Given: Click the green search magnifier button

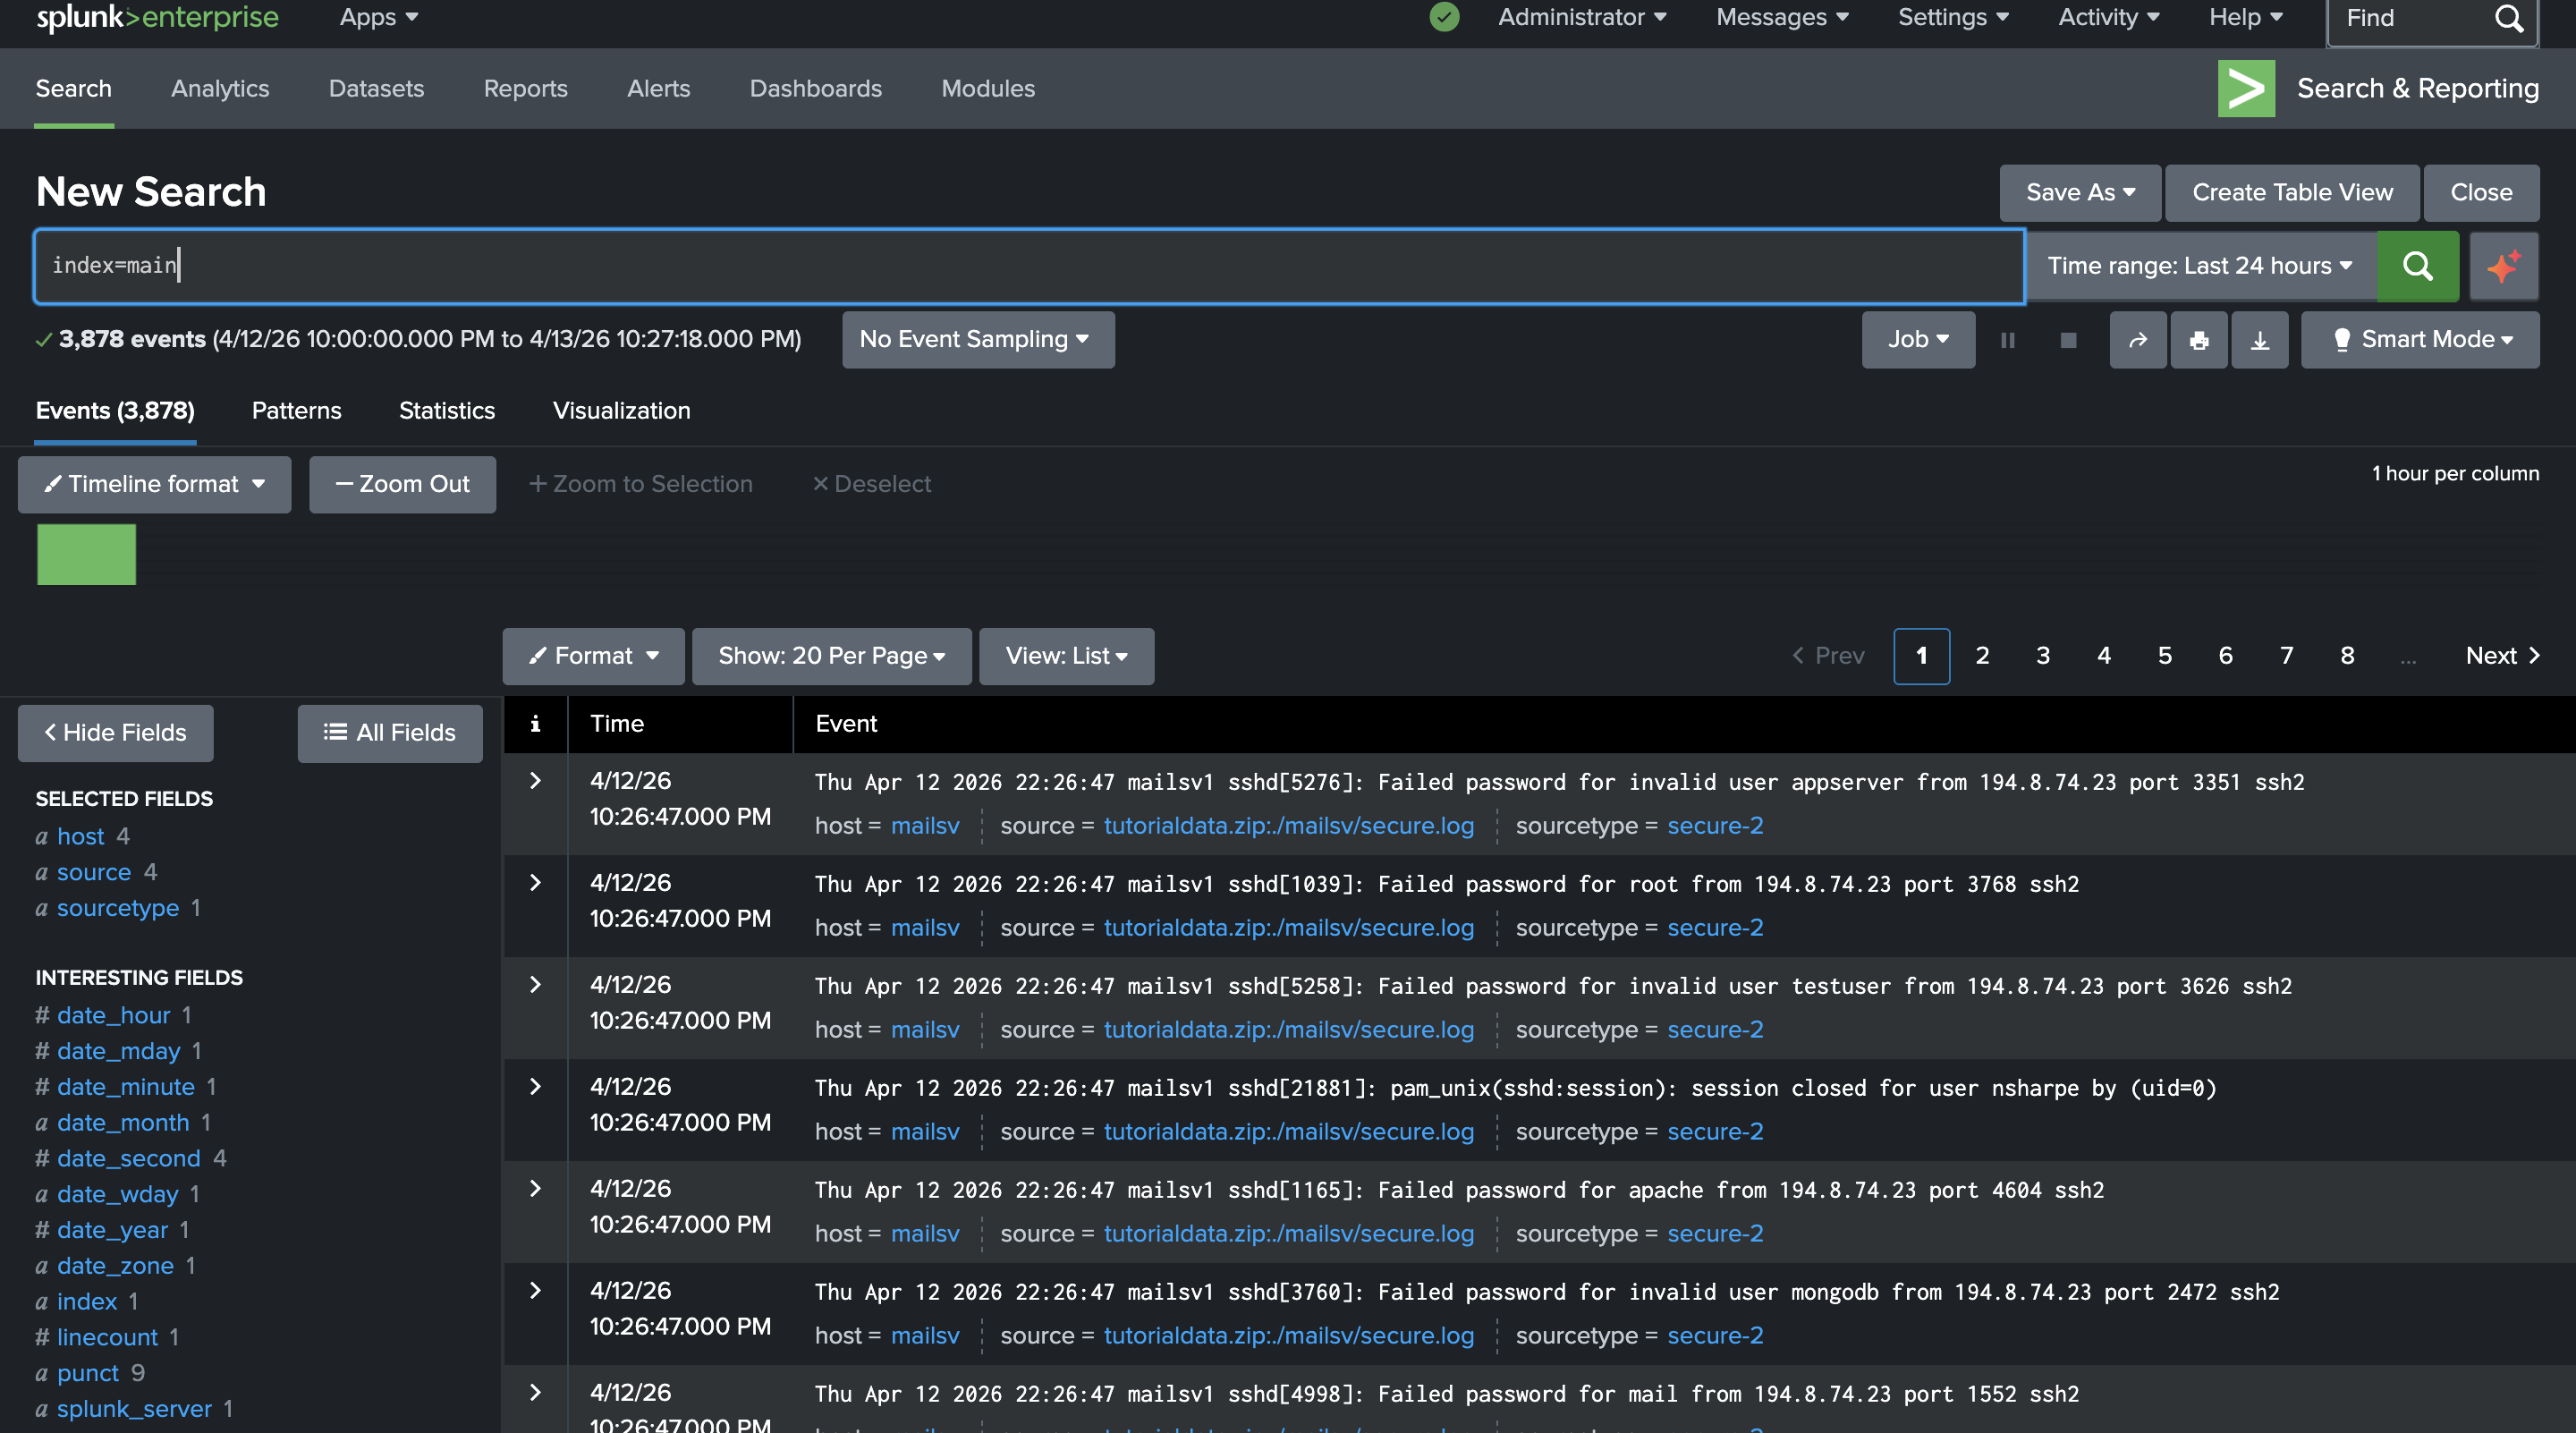Looking at the screenshot, I should [x=2416, y=266].
